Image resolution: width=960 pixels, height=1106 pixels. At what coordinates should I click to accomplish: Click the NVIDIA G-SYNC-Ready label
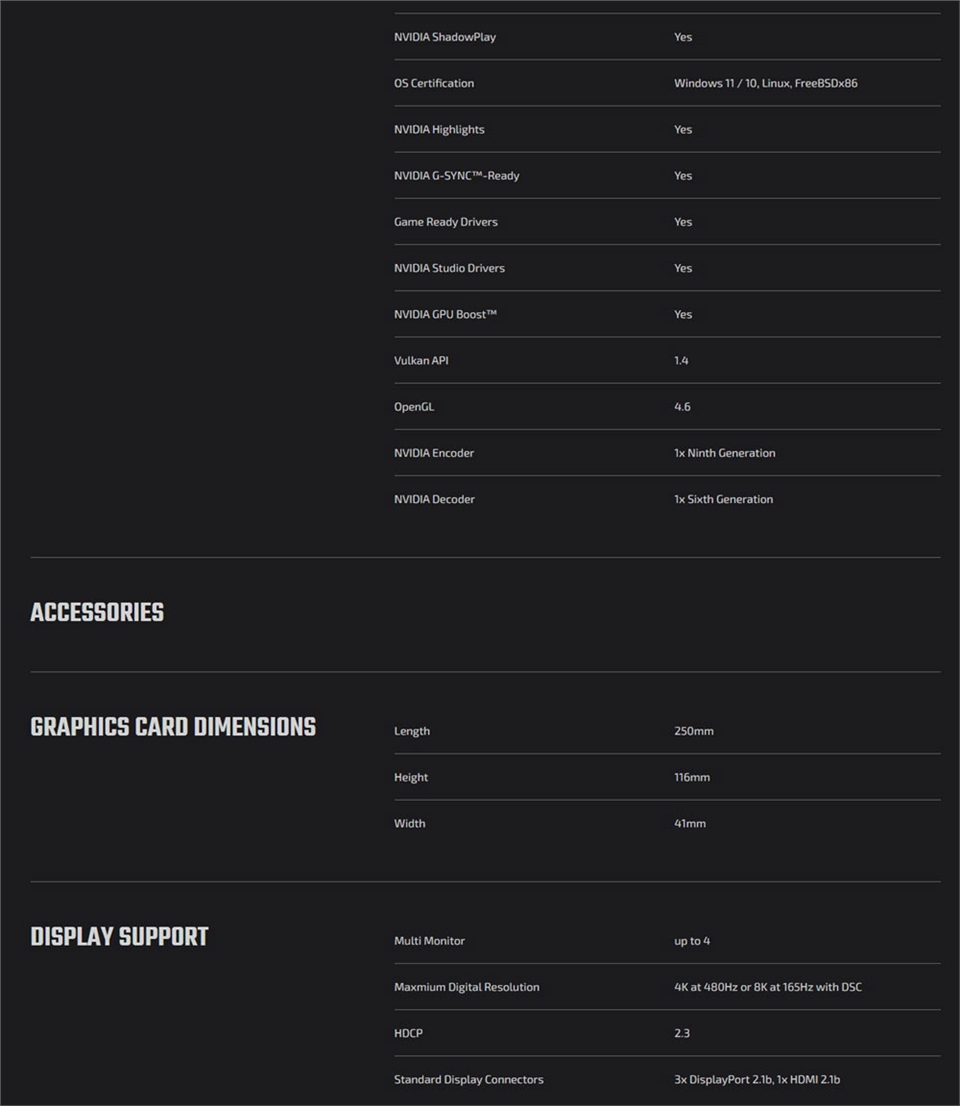pos(456,176)
